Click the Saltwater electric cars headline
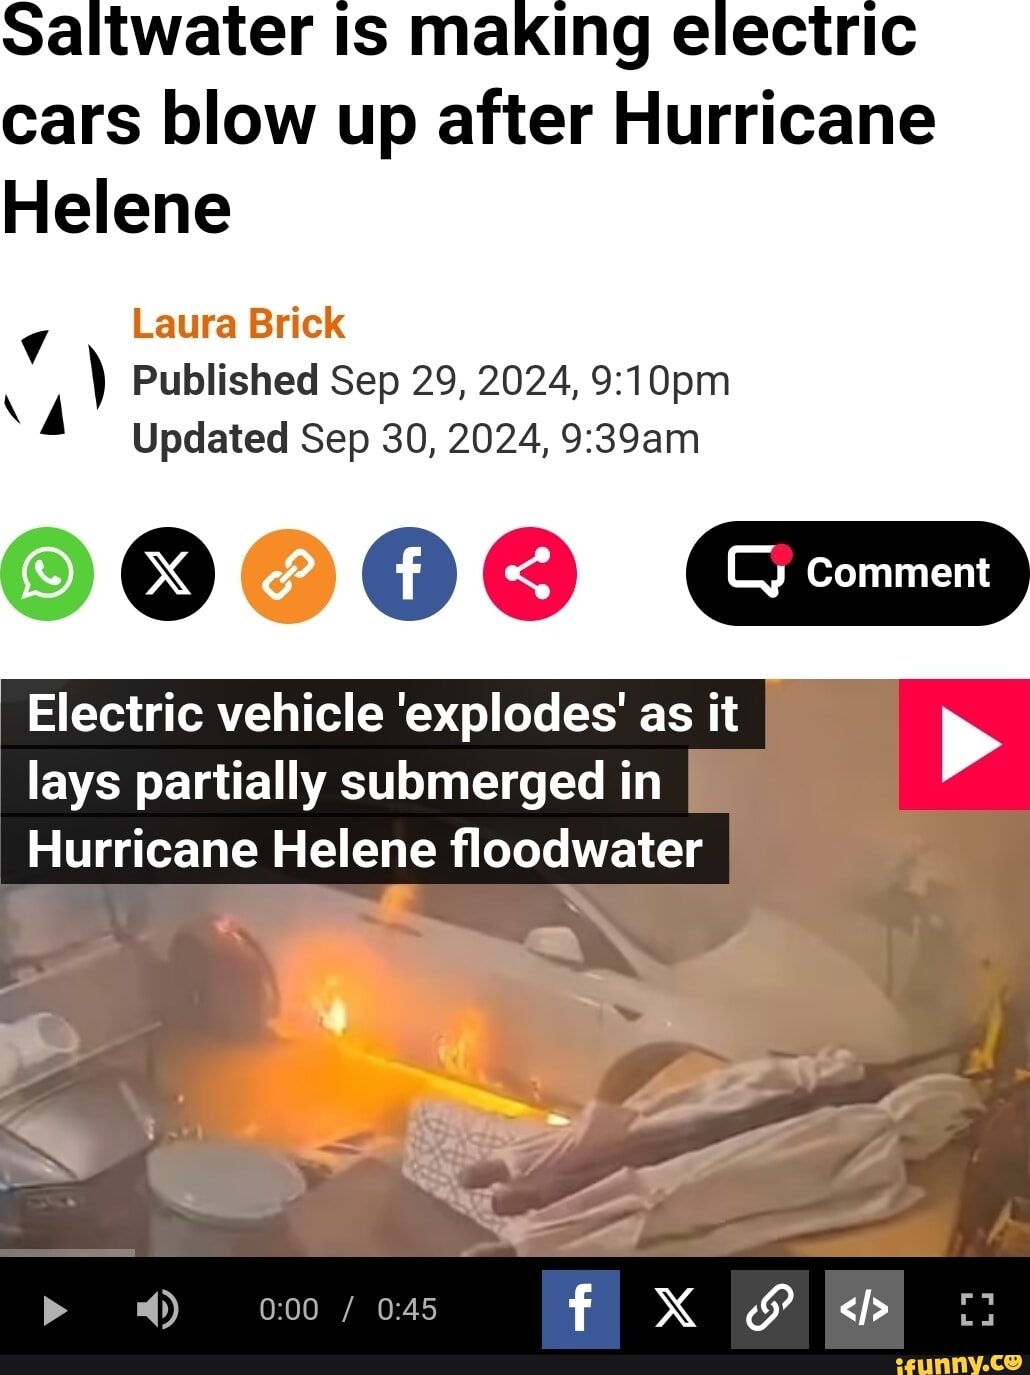The width and height of the screenshot is (1030, 1375). [x=469, y=119]
